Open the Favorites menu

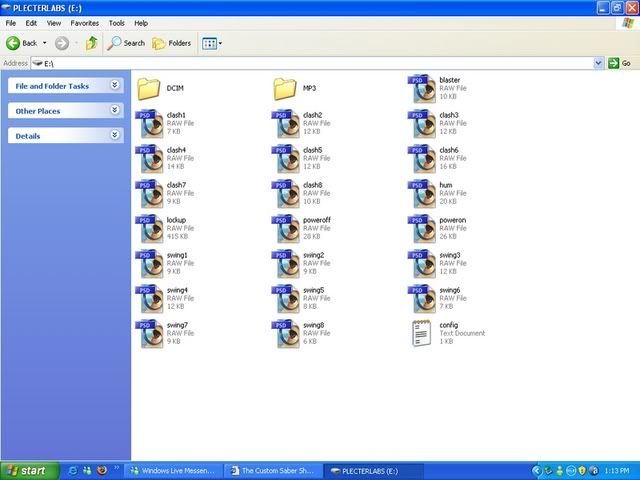click(x=84, y=22)
